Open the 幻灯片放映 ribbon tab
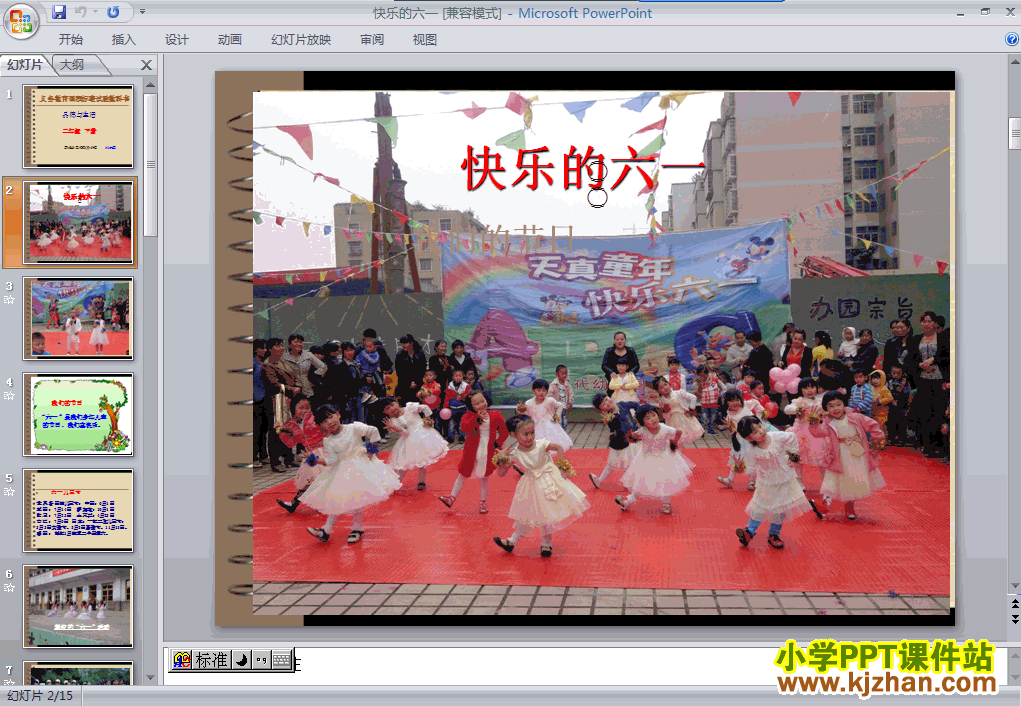Viewport: 1021px width, 706px height. [301, 40]
